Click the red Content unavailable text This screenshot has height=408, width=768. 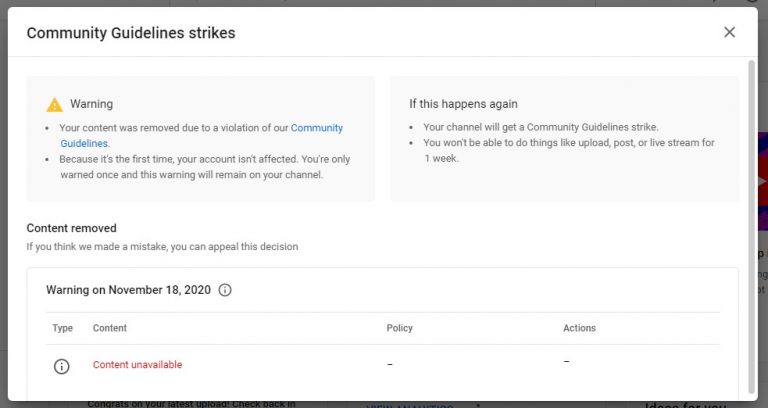pyautogui.click(x=137, y=365)
